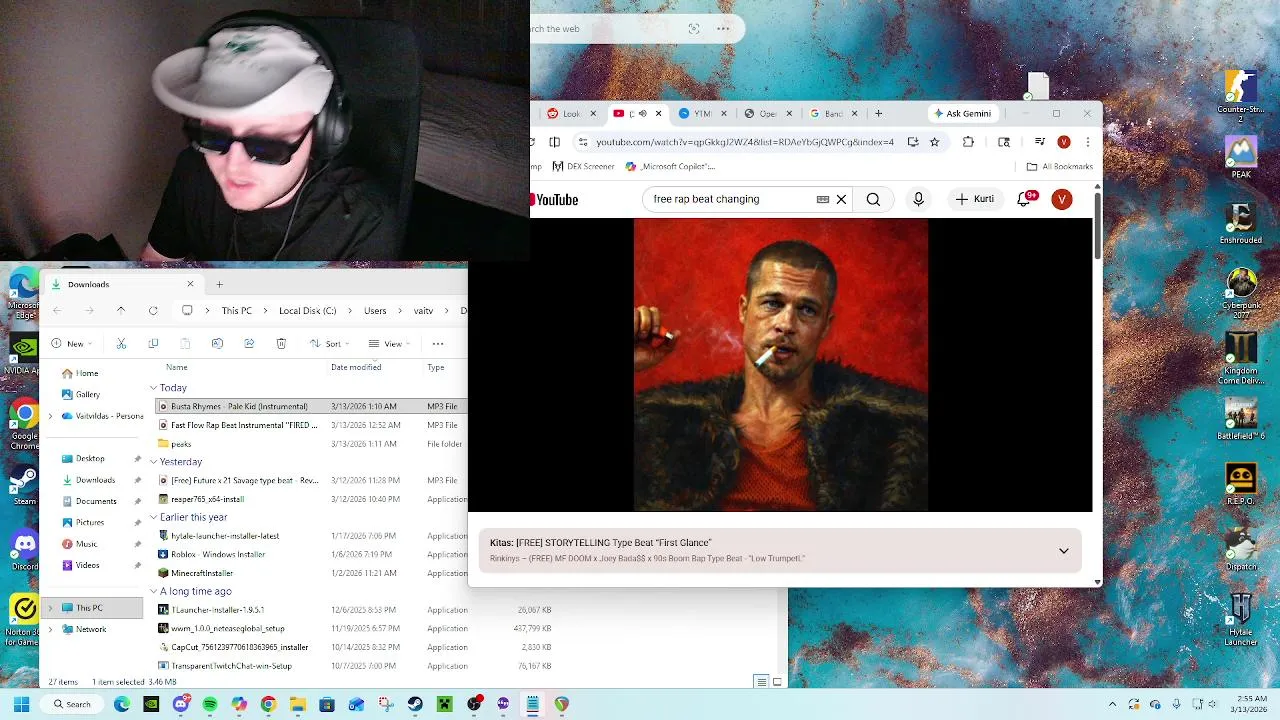
Task: Open Hytale Launcher desktop icon
Action: 1241,619
